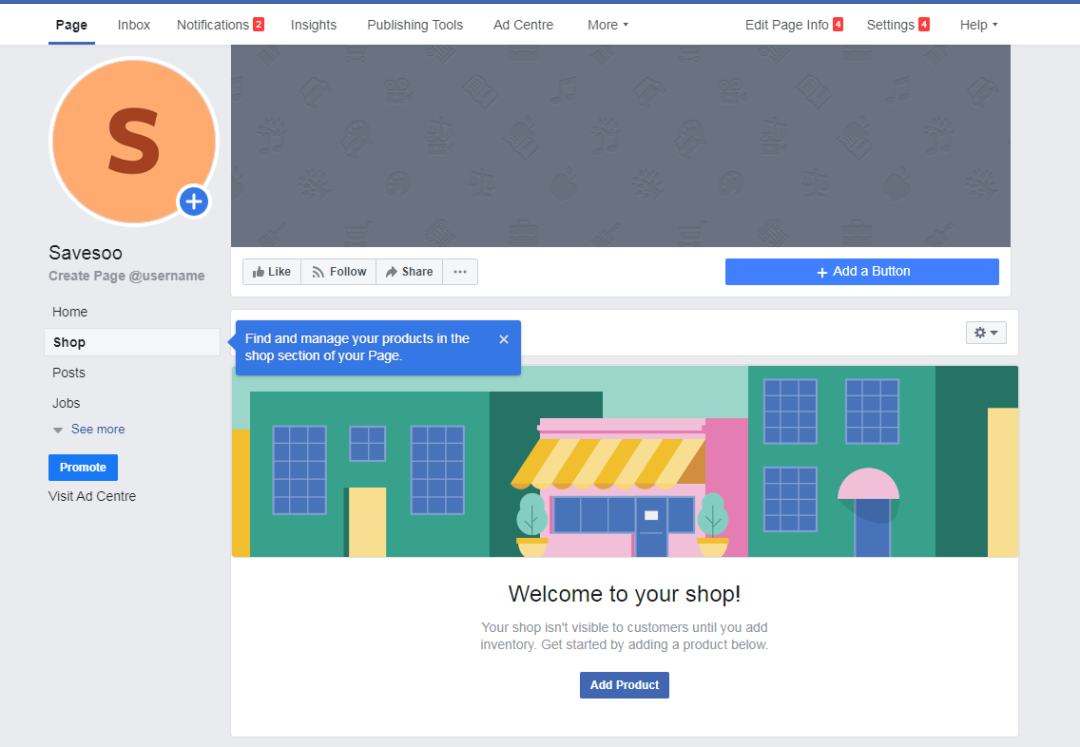Viewport: 1080px width, 747px height.
Task: Open Jobs in the sidebar
Action: (x=66, y=403)
